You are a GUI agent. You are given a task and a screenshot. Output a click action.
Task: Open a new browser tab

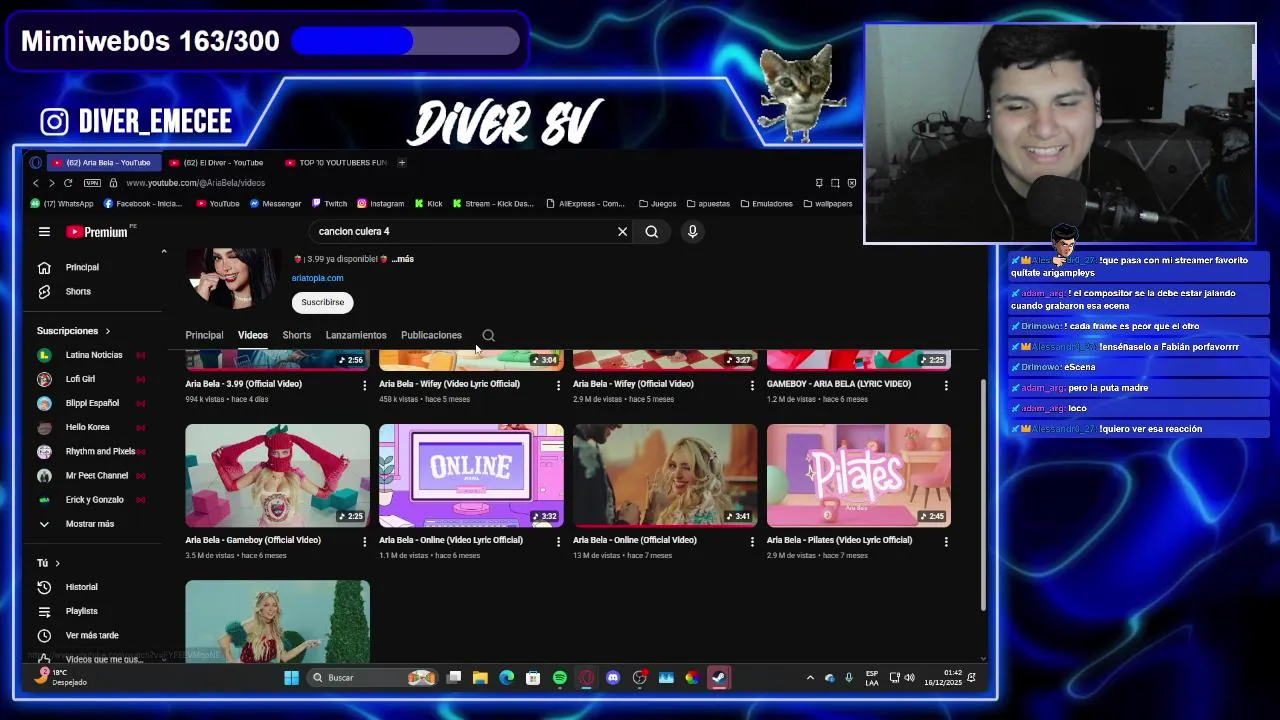pyautogui.click(x=402, y=163)
